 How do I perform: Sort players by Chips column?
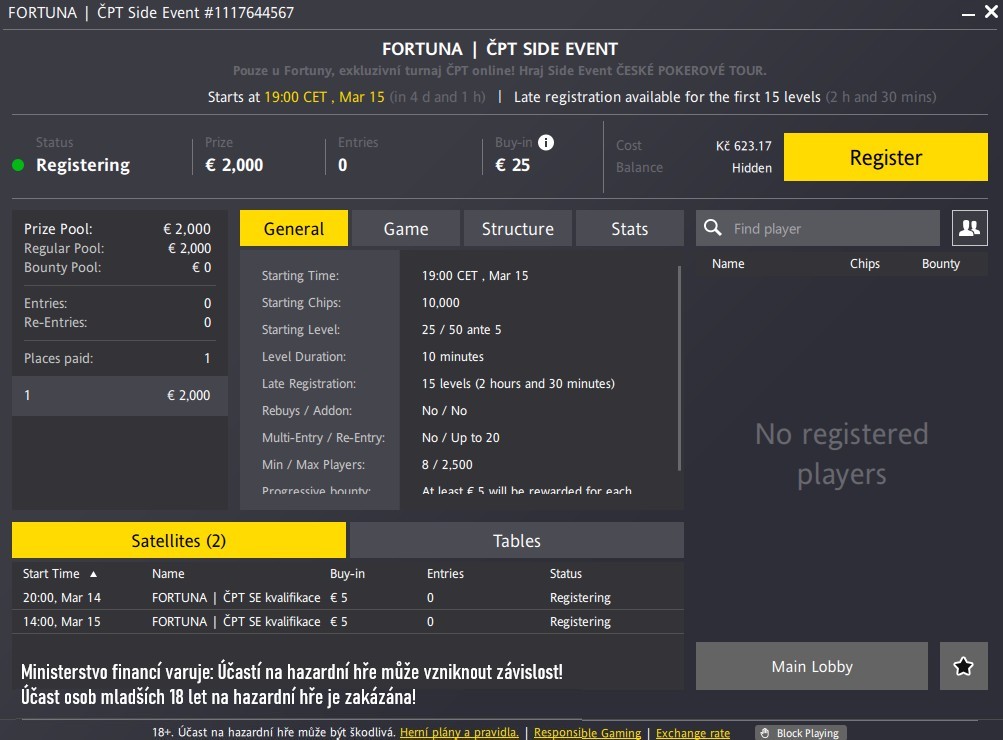click(864, 264)
